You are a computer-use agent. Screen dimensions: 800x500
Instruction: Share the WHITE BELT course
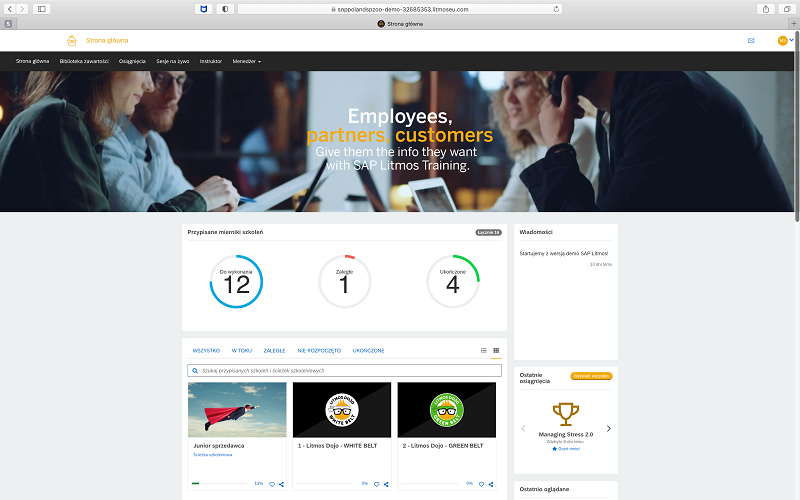[x=386, y=484]
